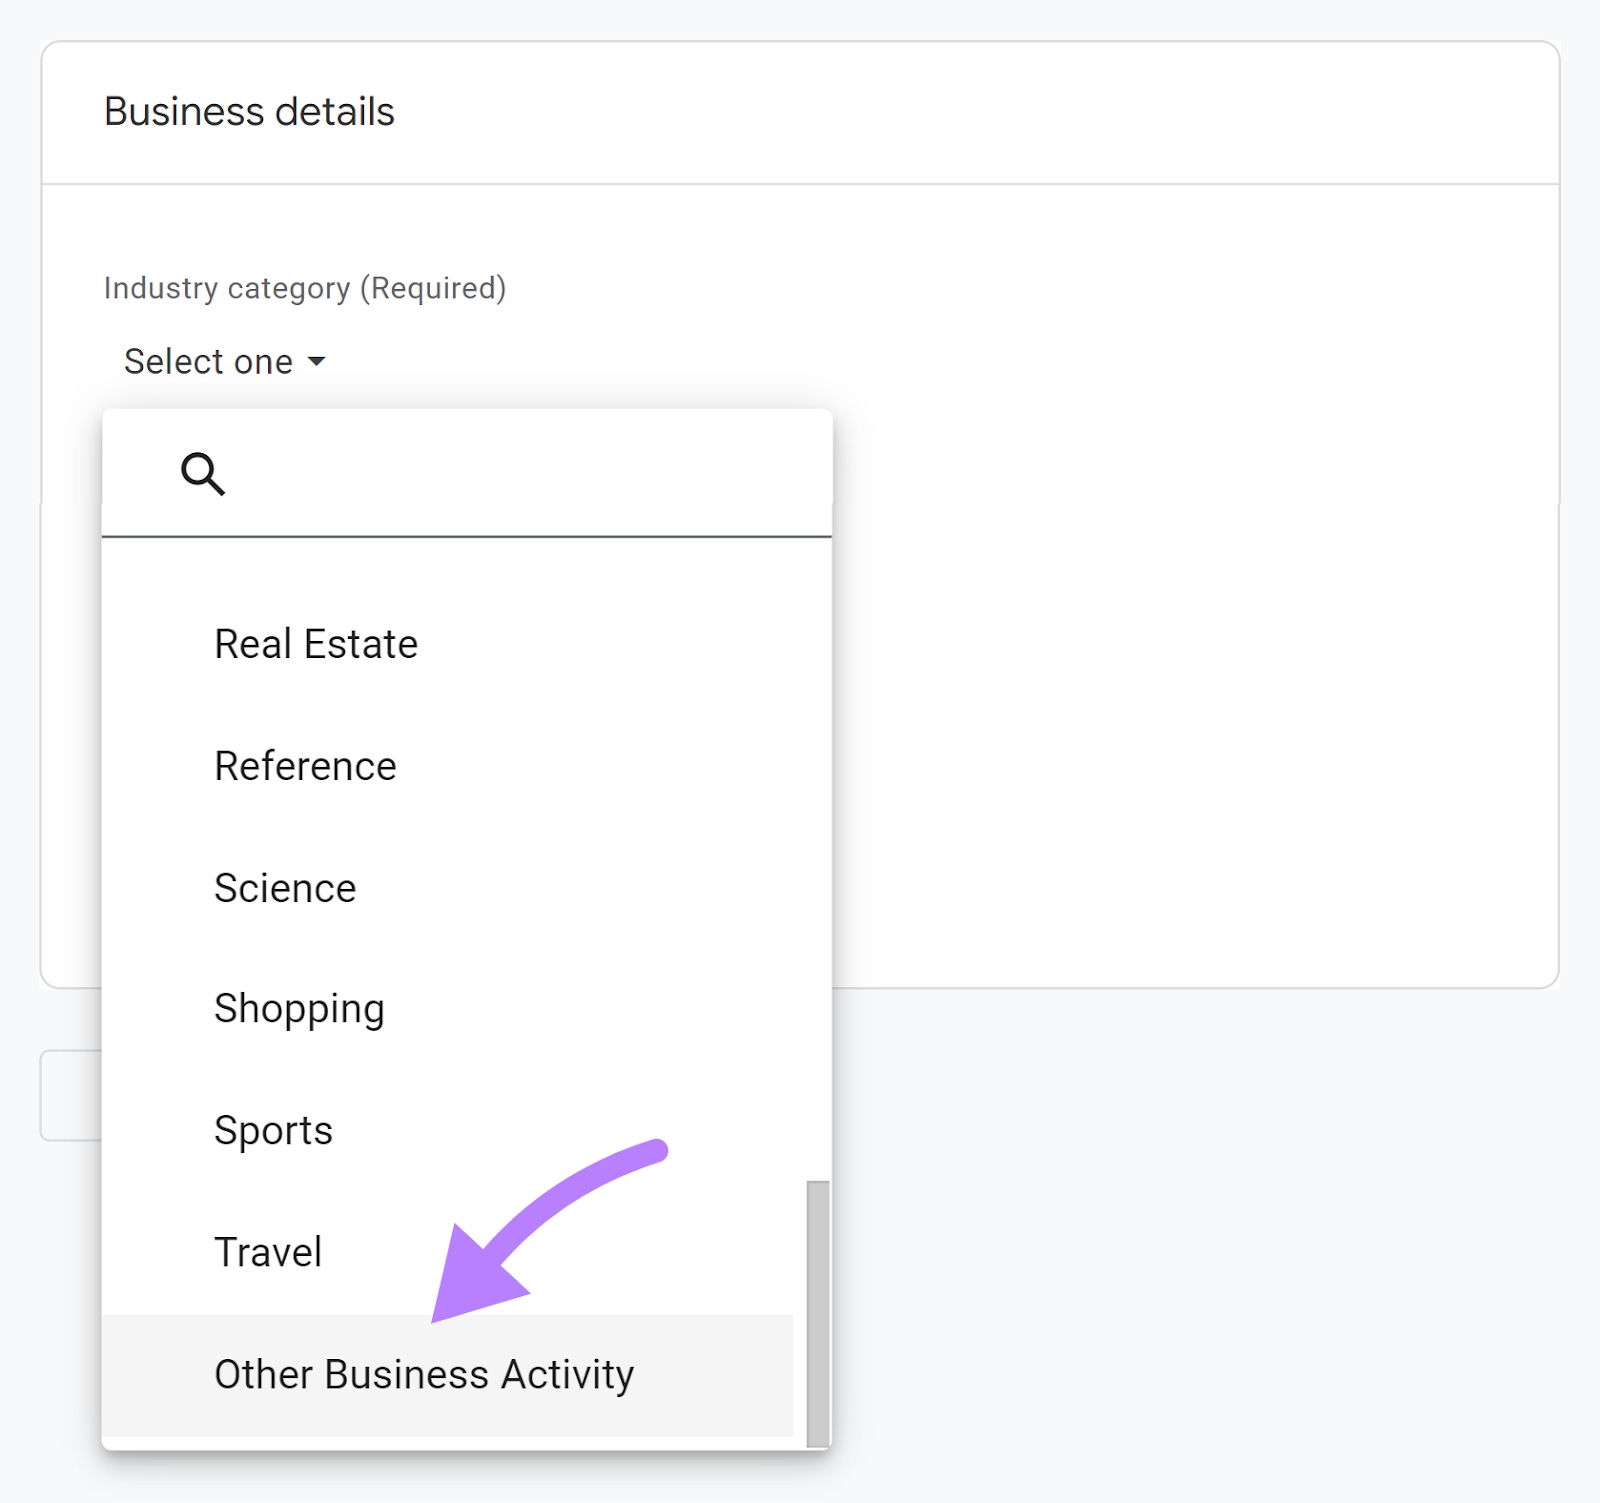Select Sports from the list
1600x1503 pixels.
272,1130
